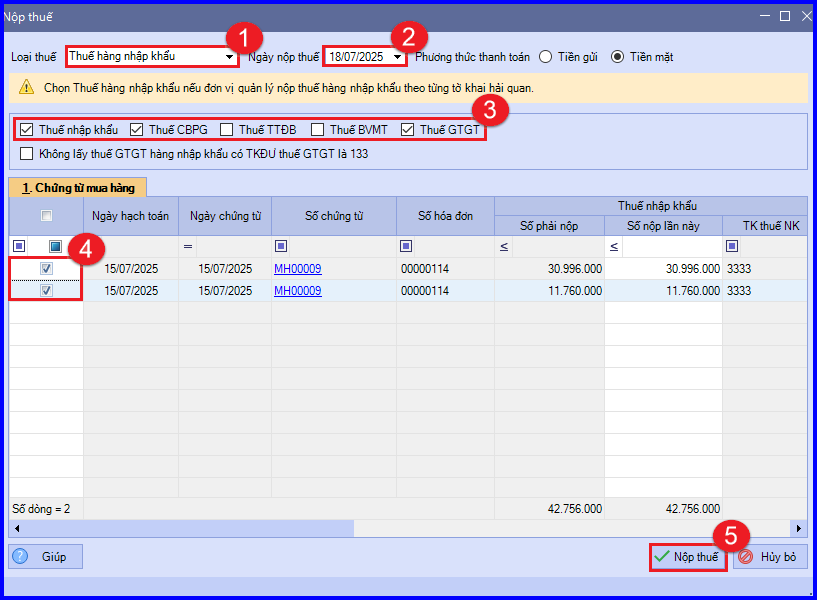Select the Tiền mặt payment option

pyautogui.click(x=617, y=57)
